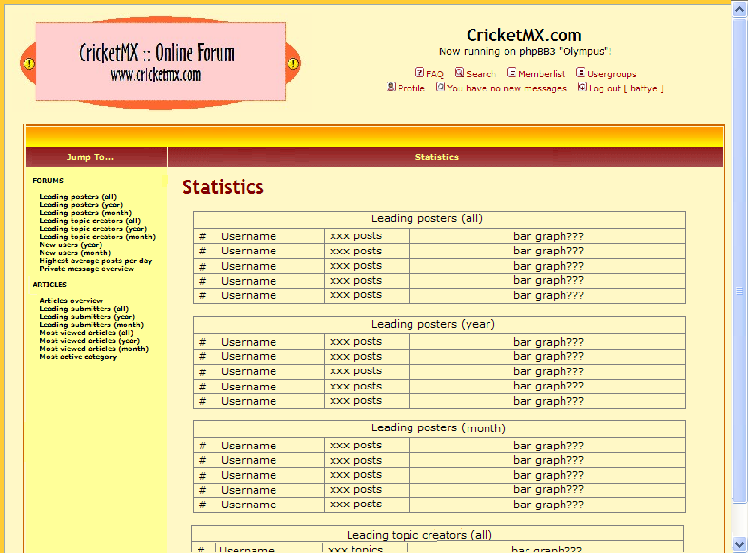The height and width of the screenshot is (553, 748).
Task: Click the FAQ icon in header
Action: (x=420, y=73)
